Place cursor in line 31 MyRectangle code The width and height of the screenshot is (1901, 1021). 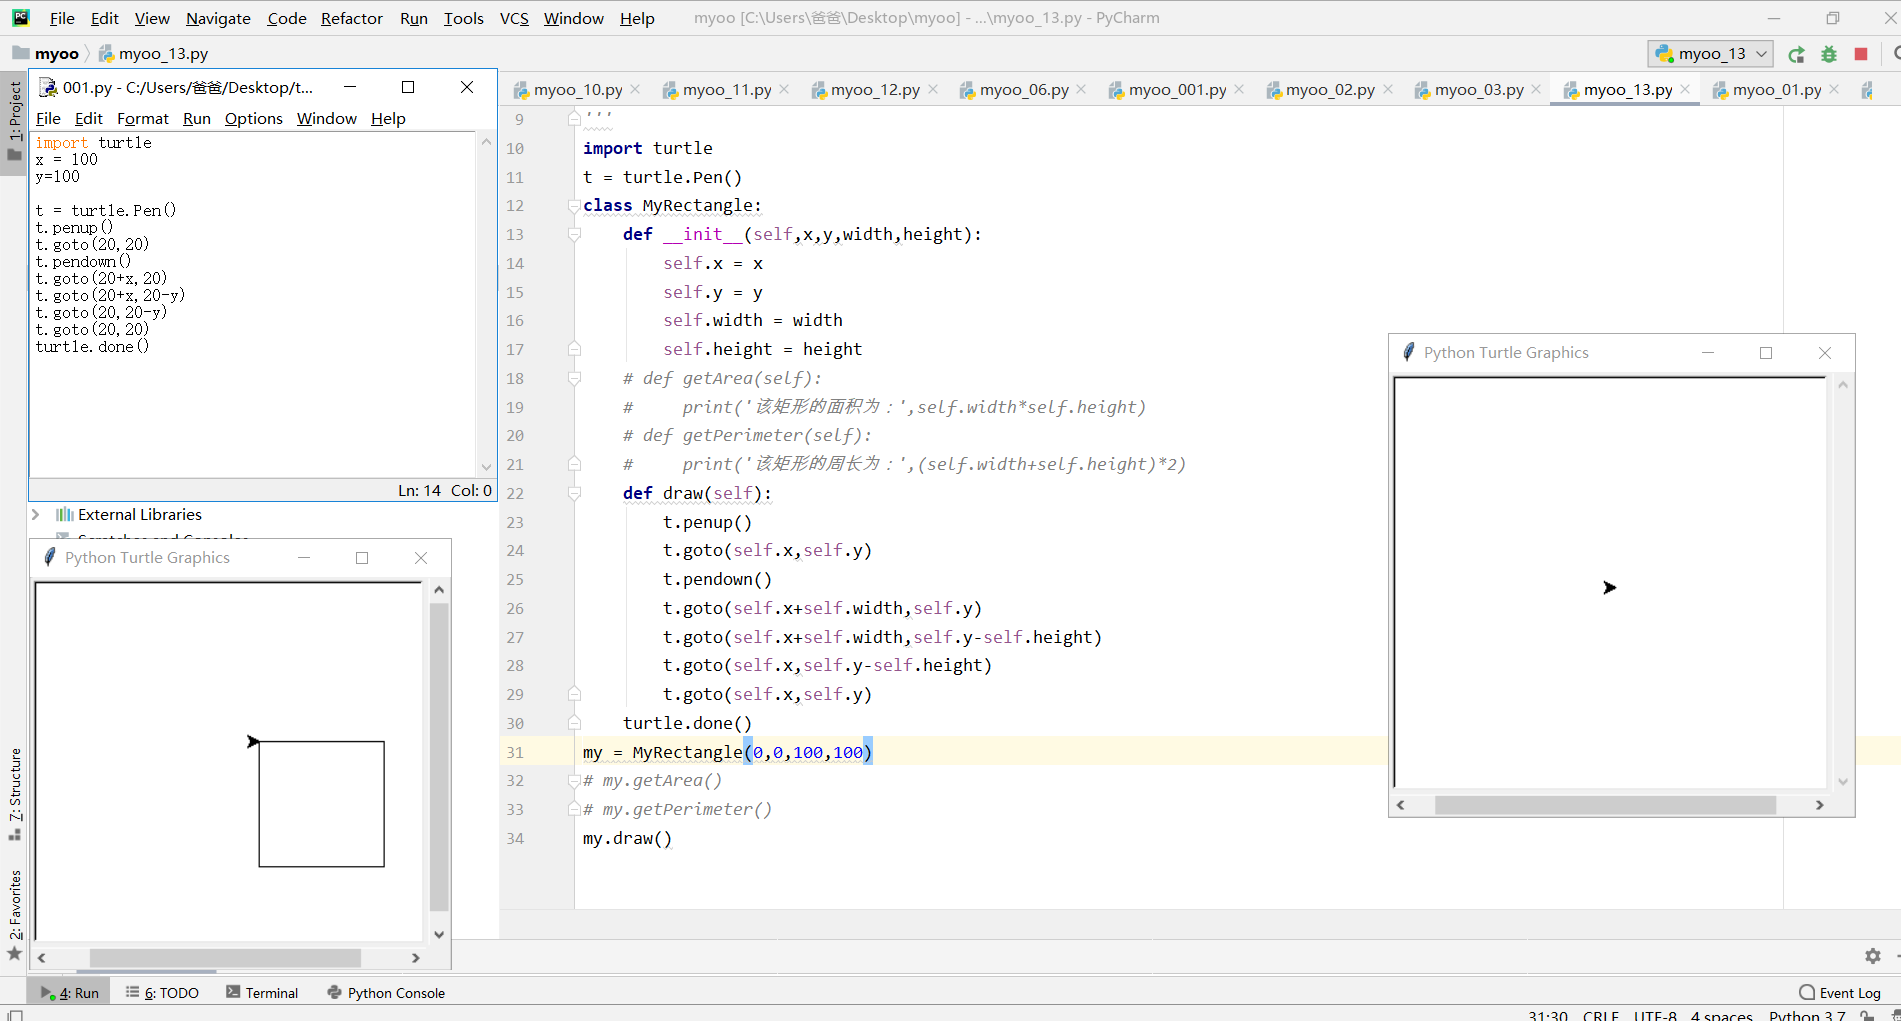point(727,752)
